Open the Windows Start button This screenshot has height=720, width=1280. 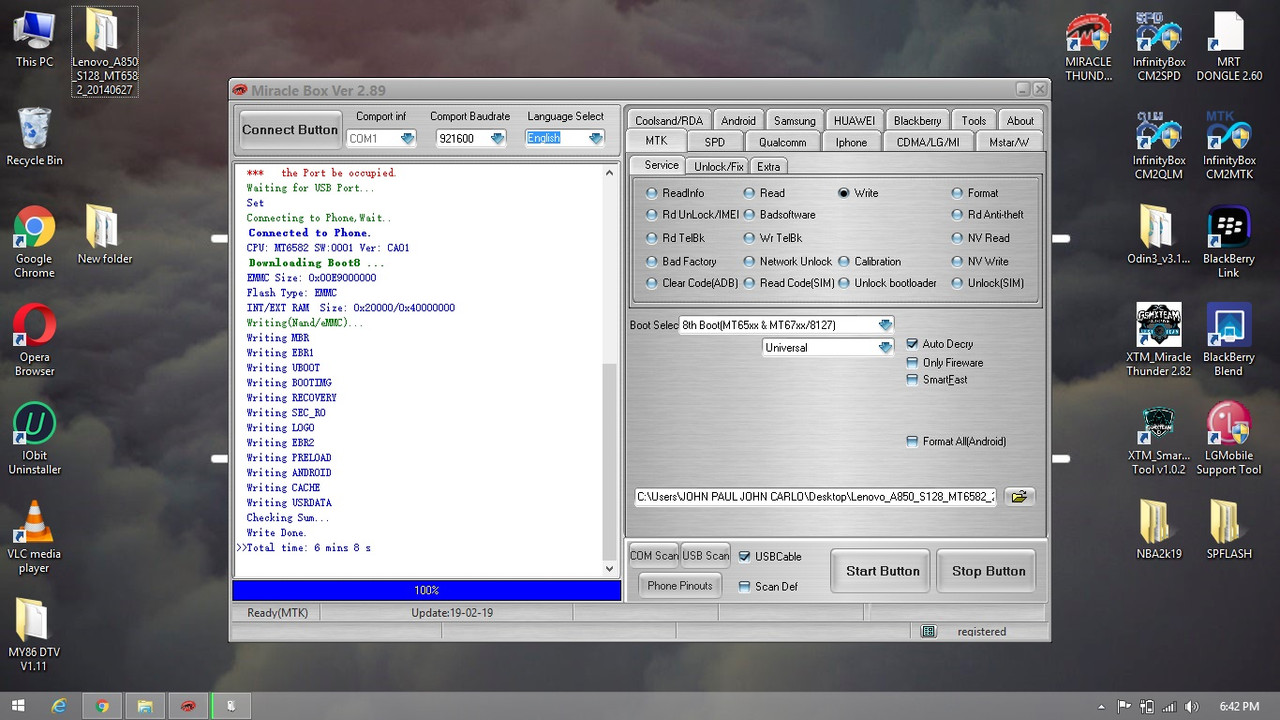(19, 706)
